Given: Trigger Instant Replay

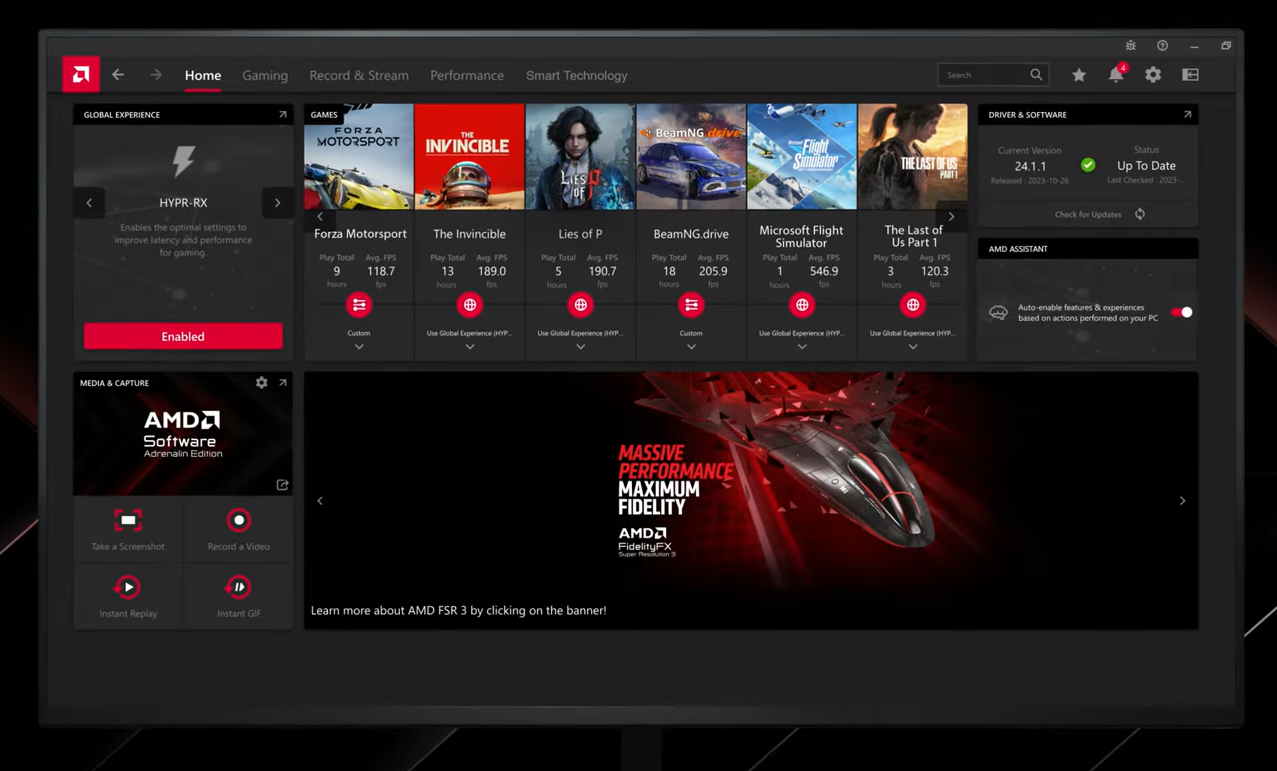Looking at the screenshot, I should coord(128,596).
